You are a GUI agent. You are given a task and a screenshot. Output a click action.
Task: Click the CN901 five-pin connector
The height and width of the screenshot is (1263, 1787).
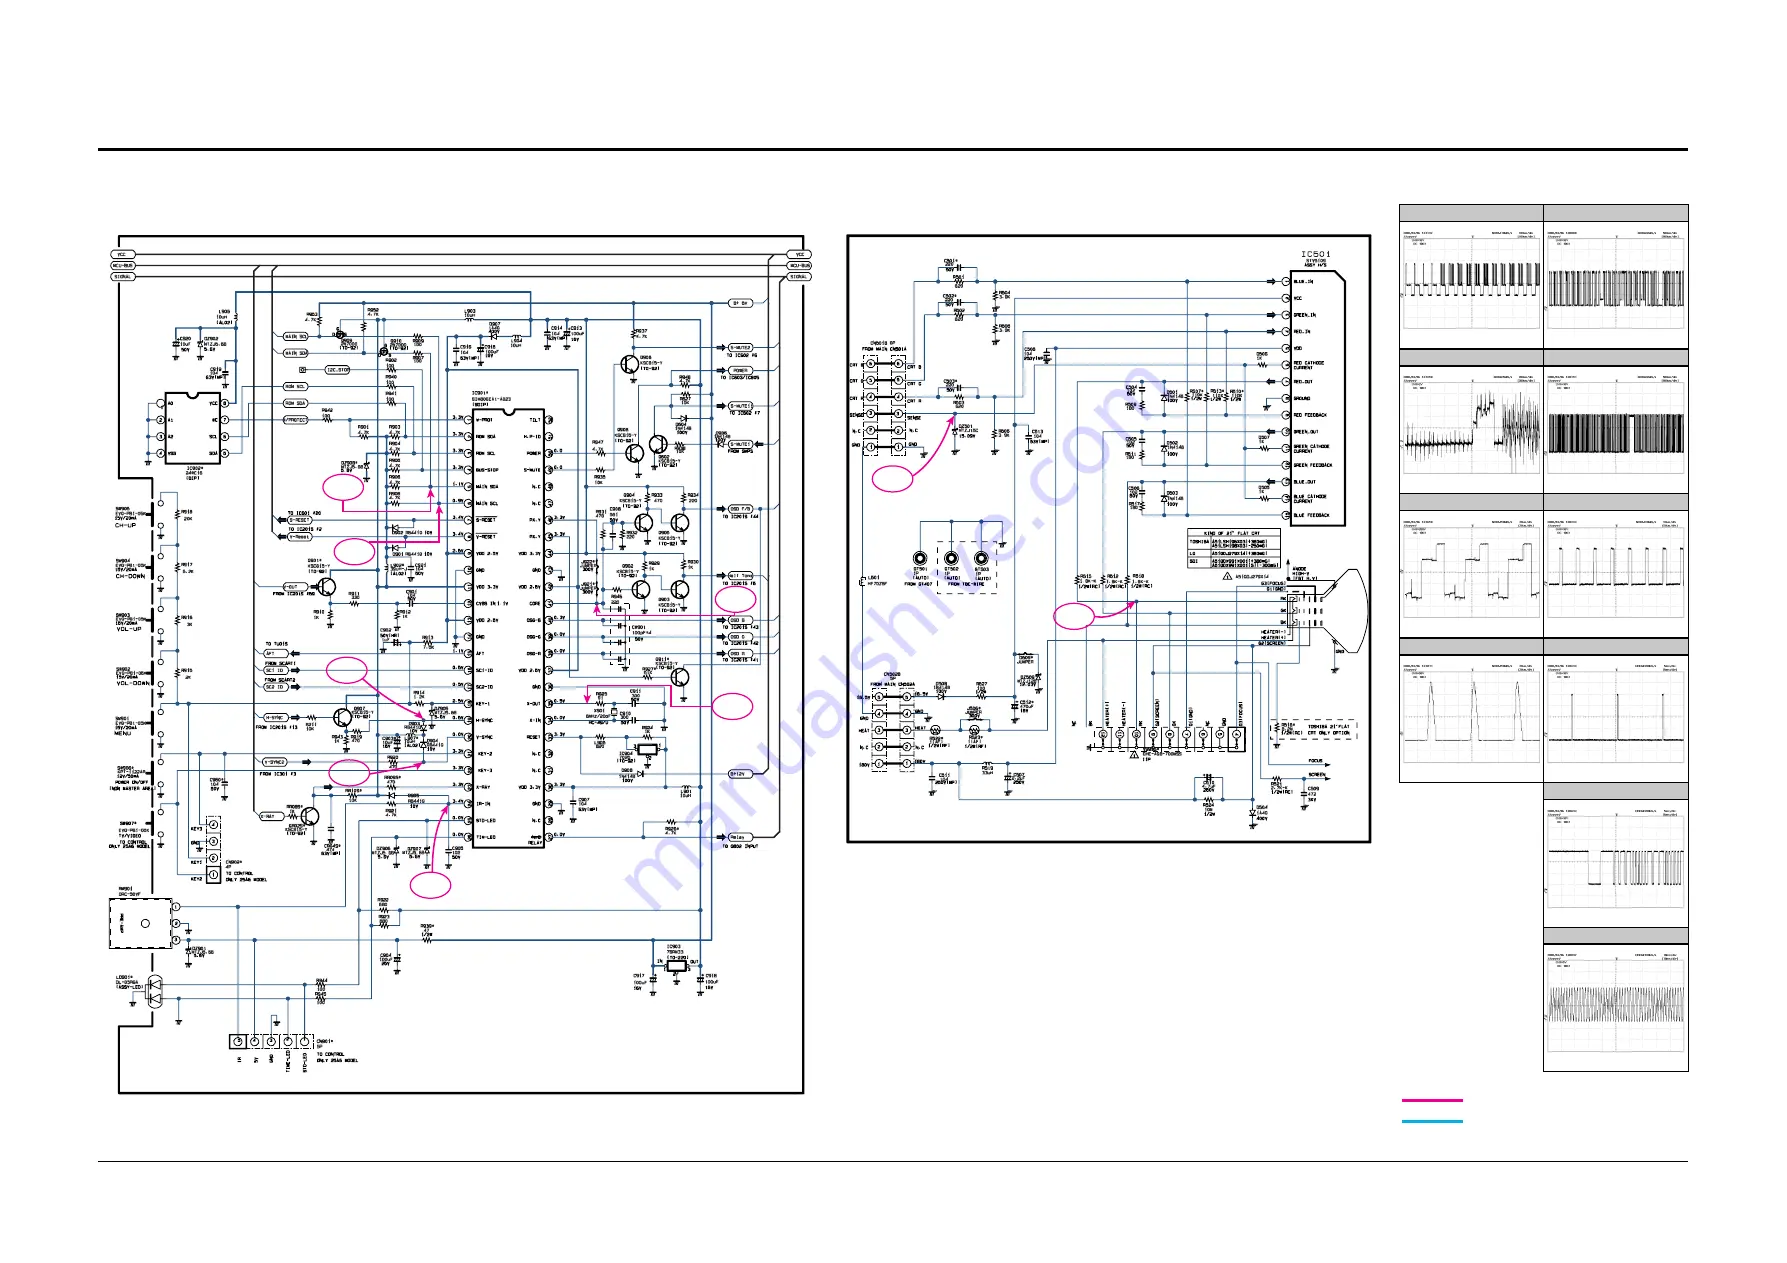[x=271, y=1042]
